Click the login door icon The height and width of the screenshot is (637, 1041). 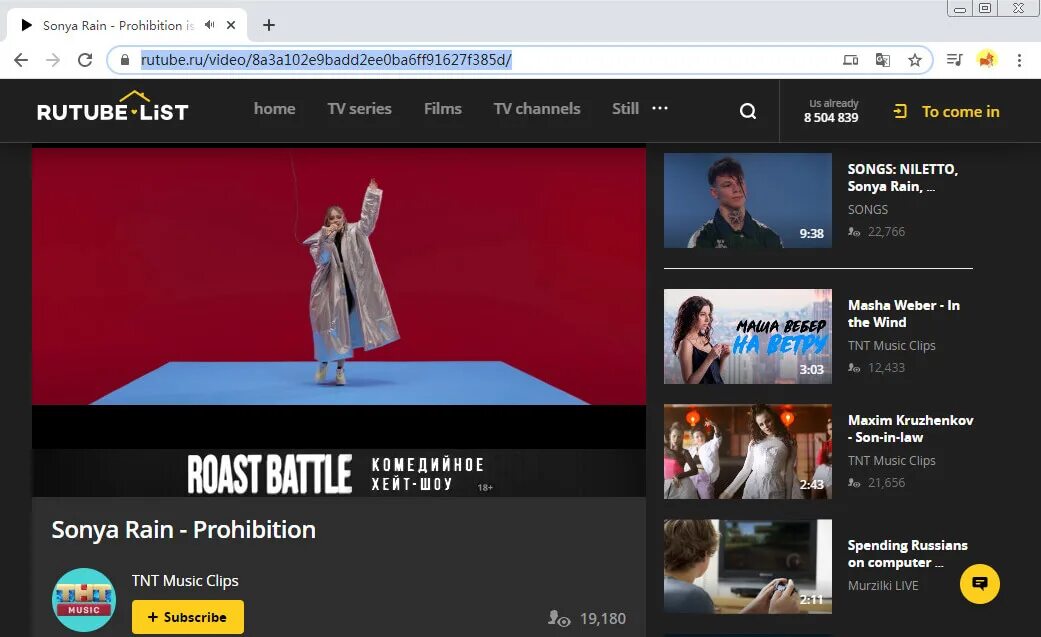point(900,111)
